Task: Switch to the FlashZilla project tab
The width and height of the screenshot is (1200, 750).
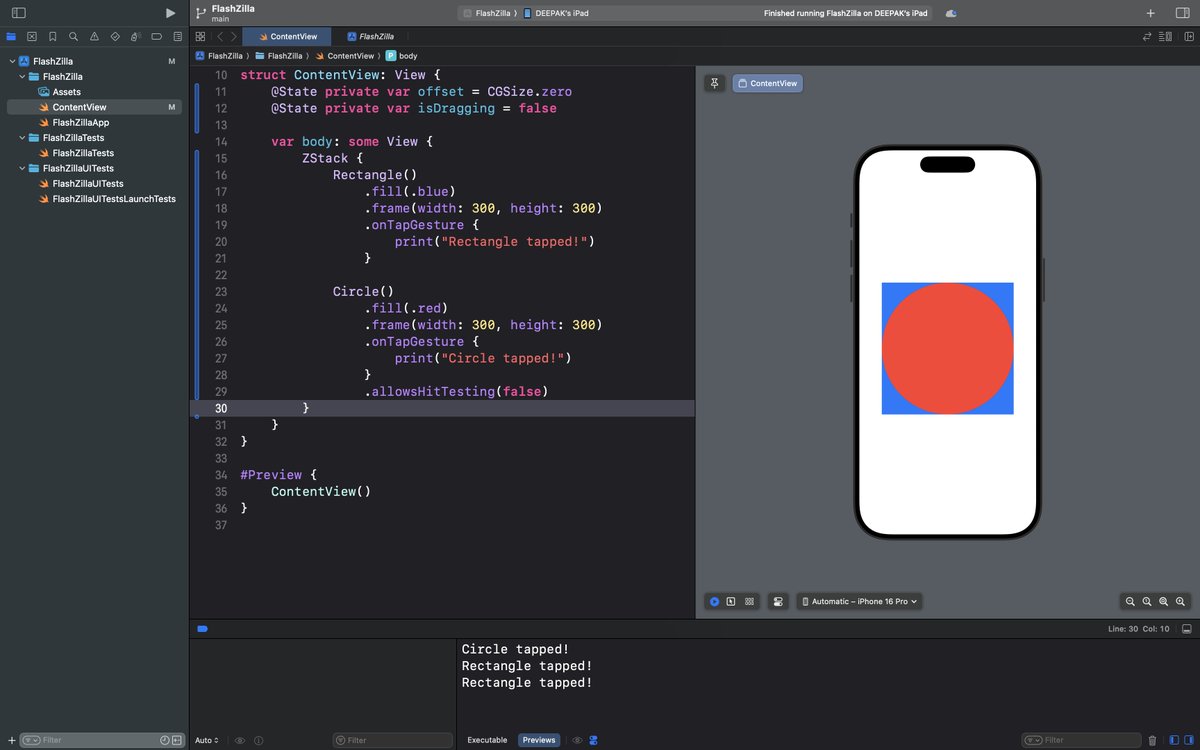Action: [x=370, y=36]
